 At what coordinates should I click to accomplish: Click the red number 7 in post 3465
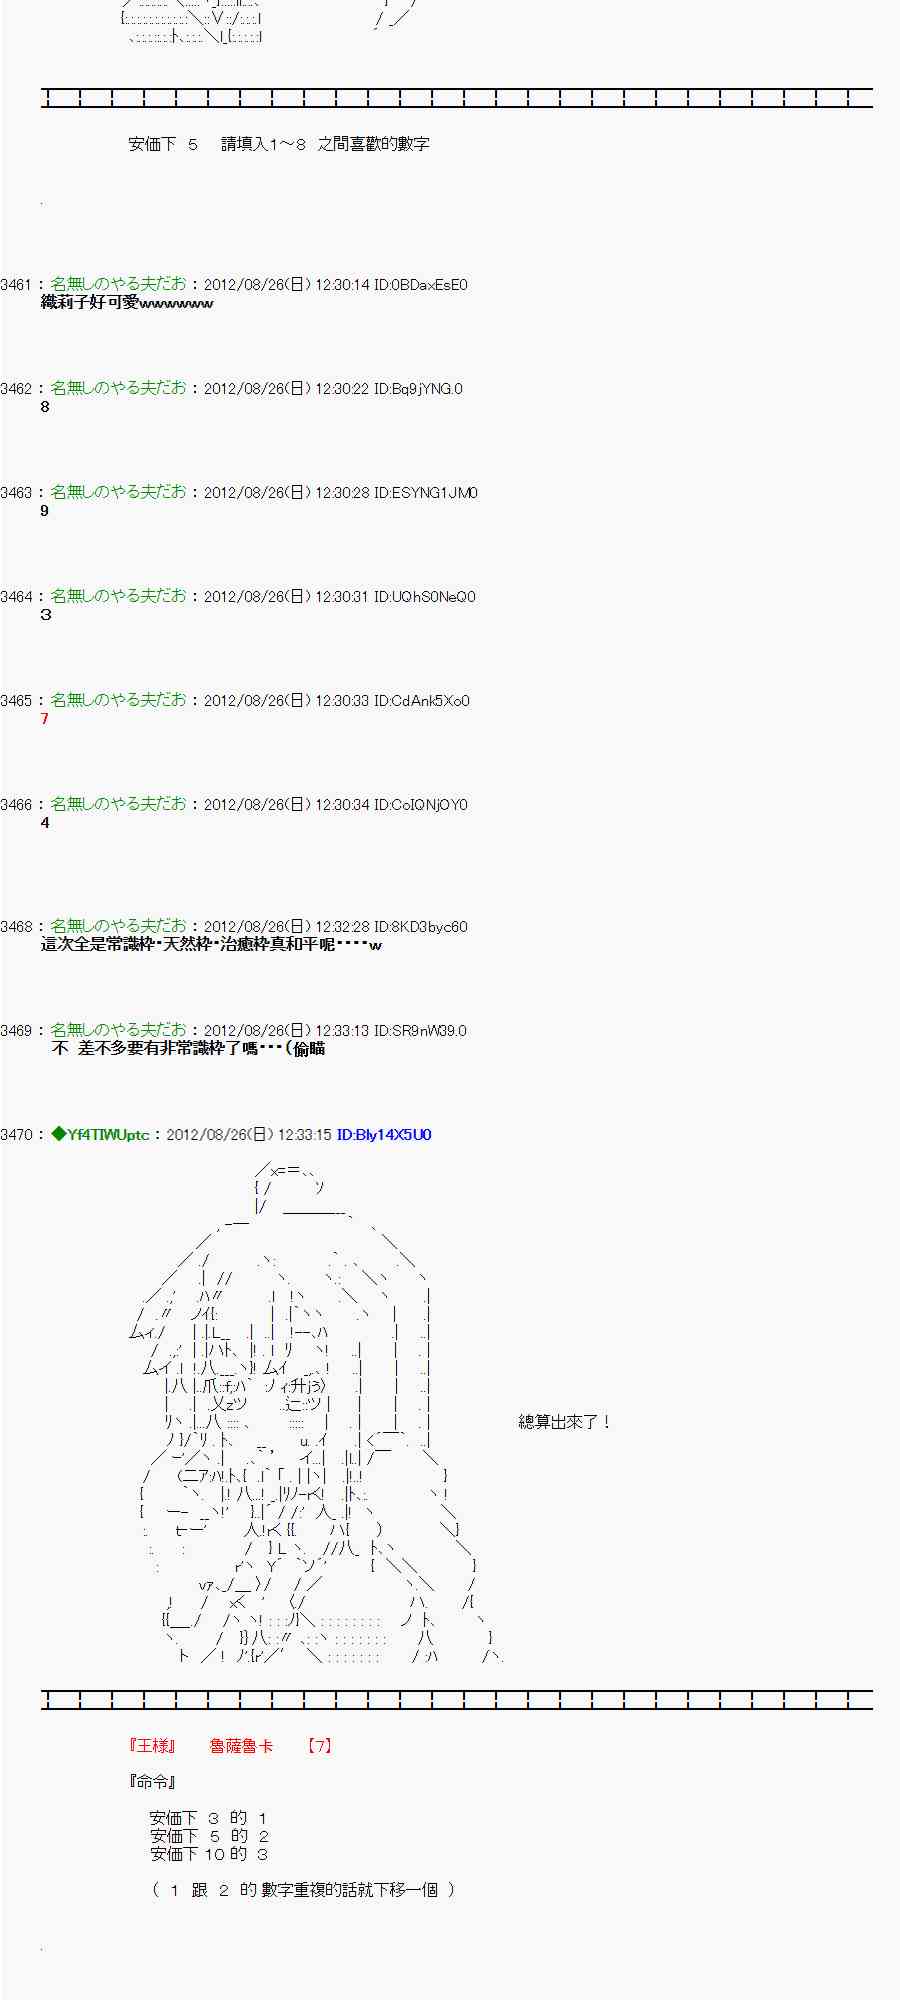44,719
